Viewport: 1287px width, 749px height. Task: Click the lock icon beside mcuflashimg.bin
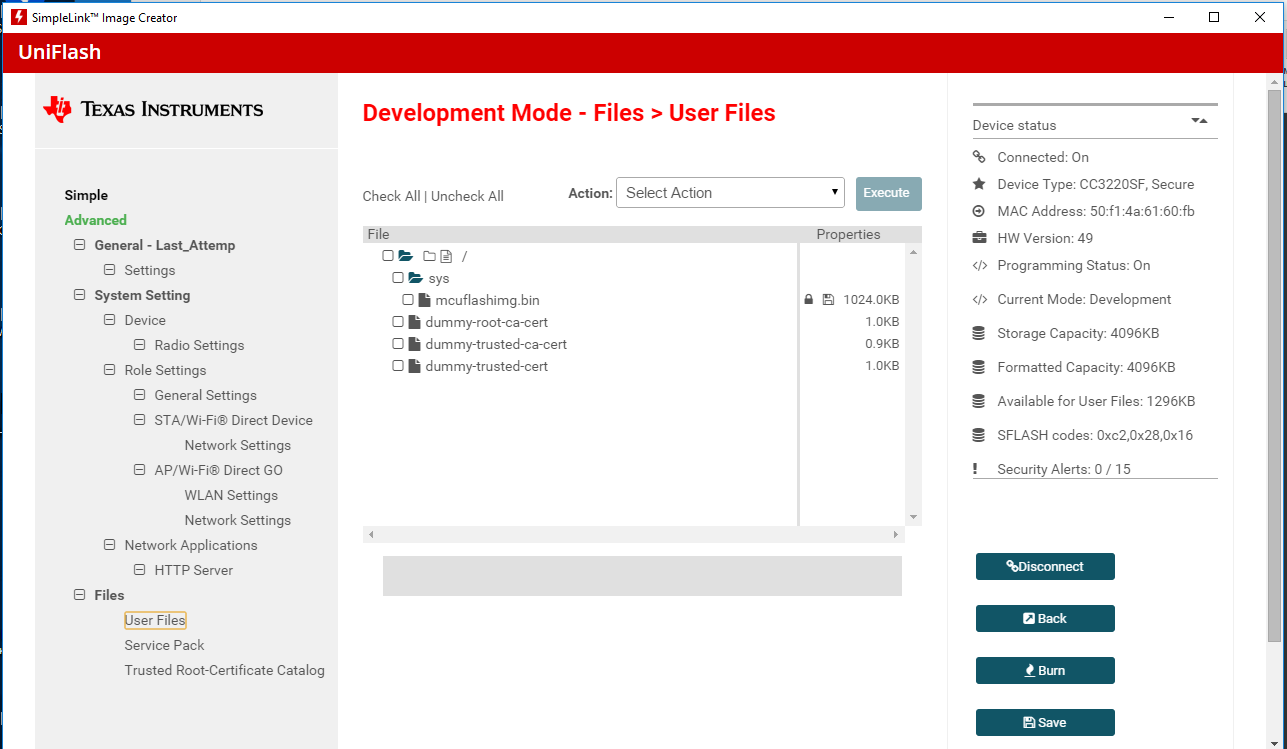pyautogui.click(x=809, y=300)
